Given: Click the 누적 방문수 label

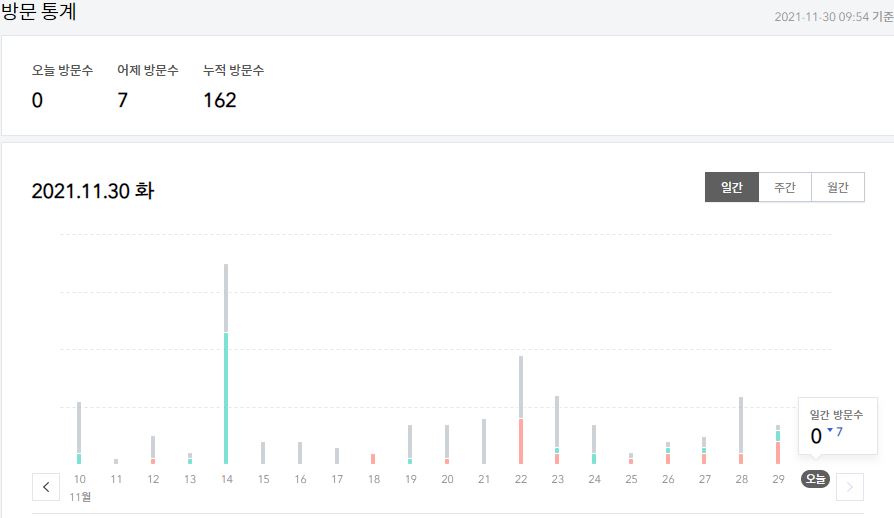Looking at the screenshot, I should tap(234, 70).
